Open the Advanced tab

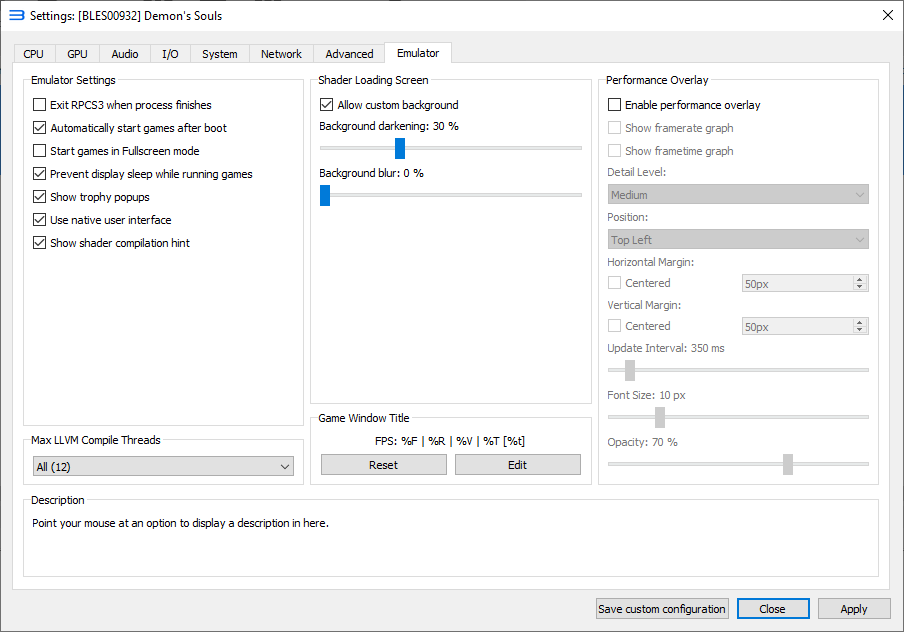(x=349, y=54)
